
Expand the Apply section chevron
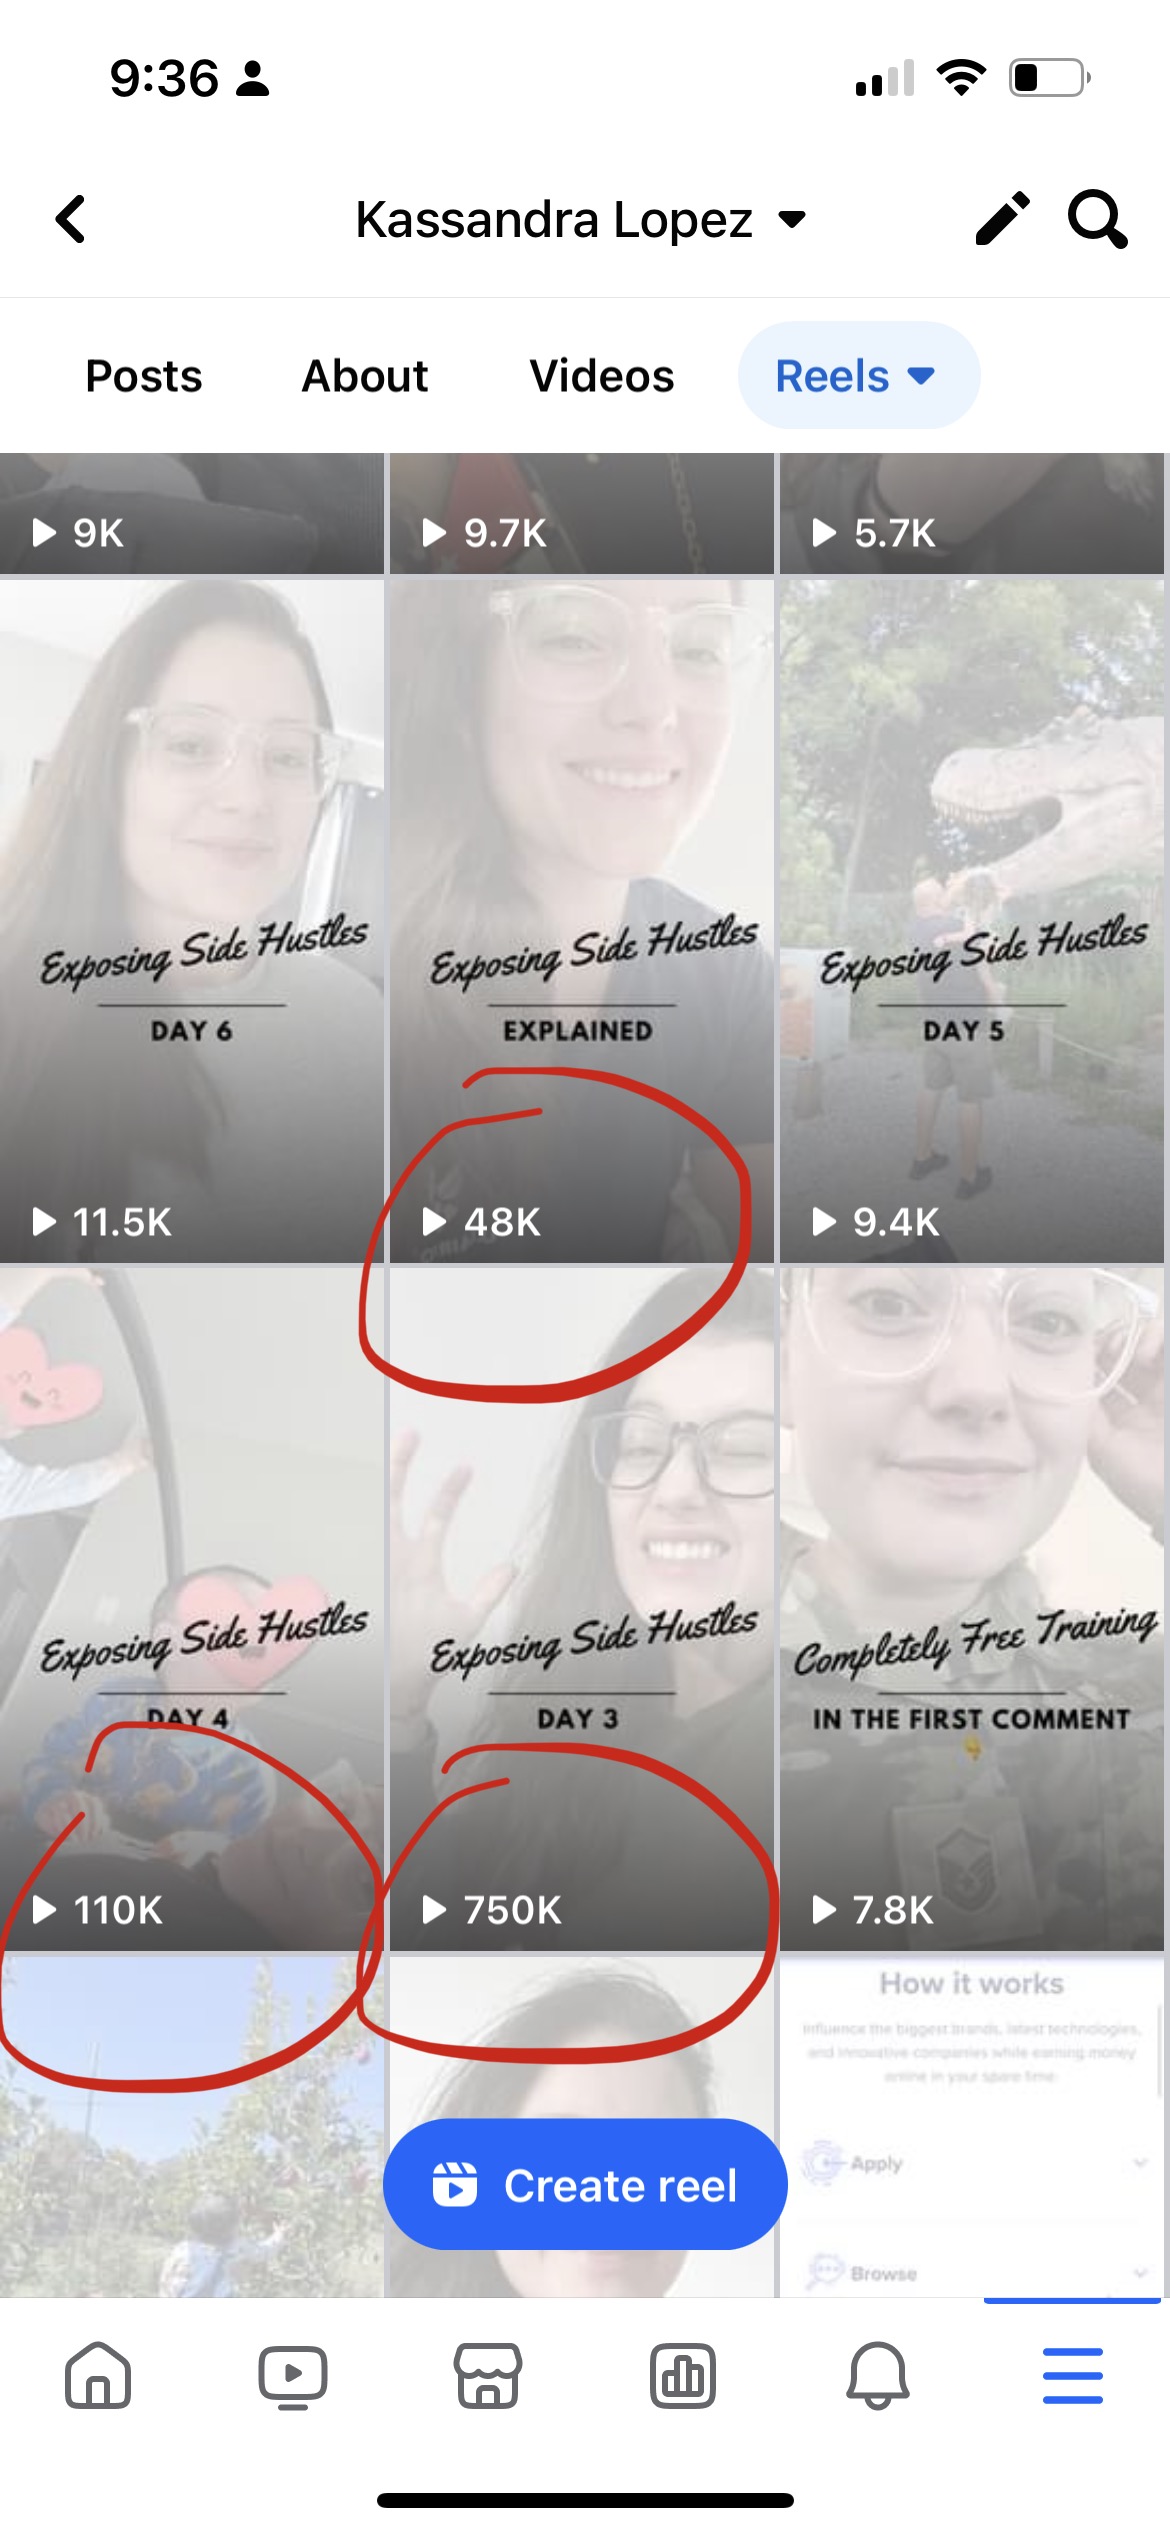(1139, 2163)
